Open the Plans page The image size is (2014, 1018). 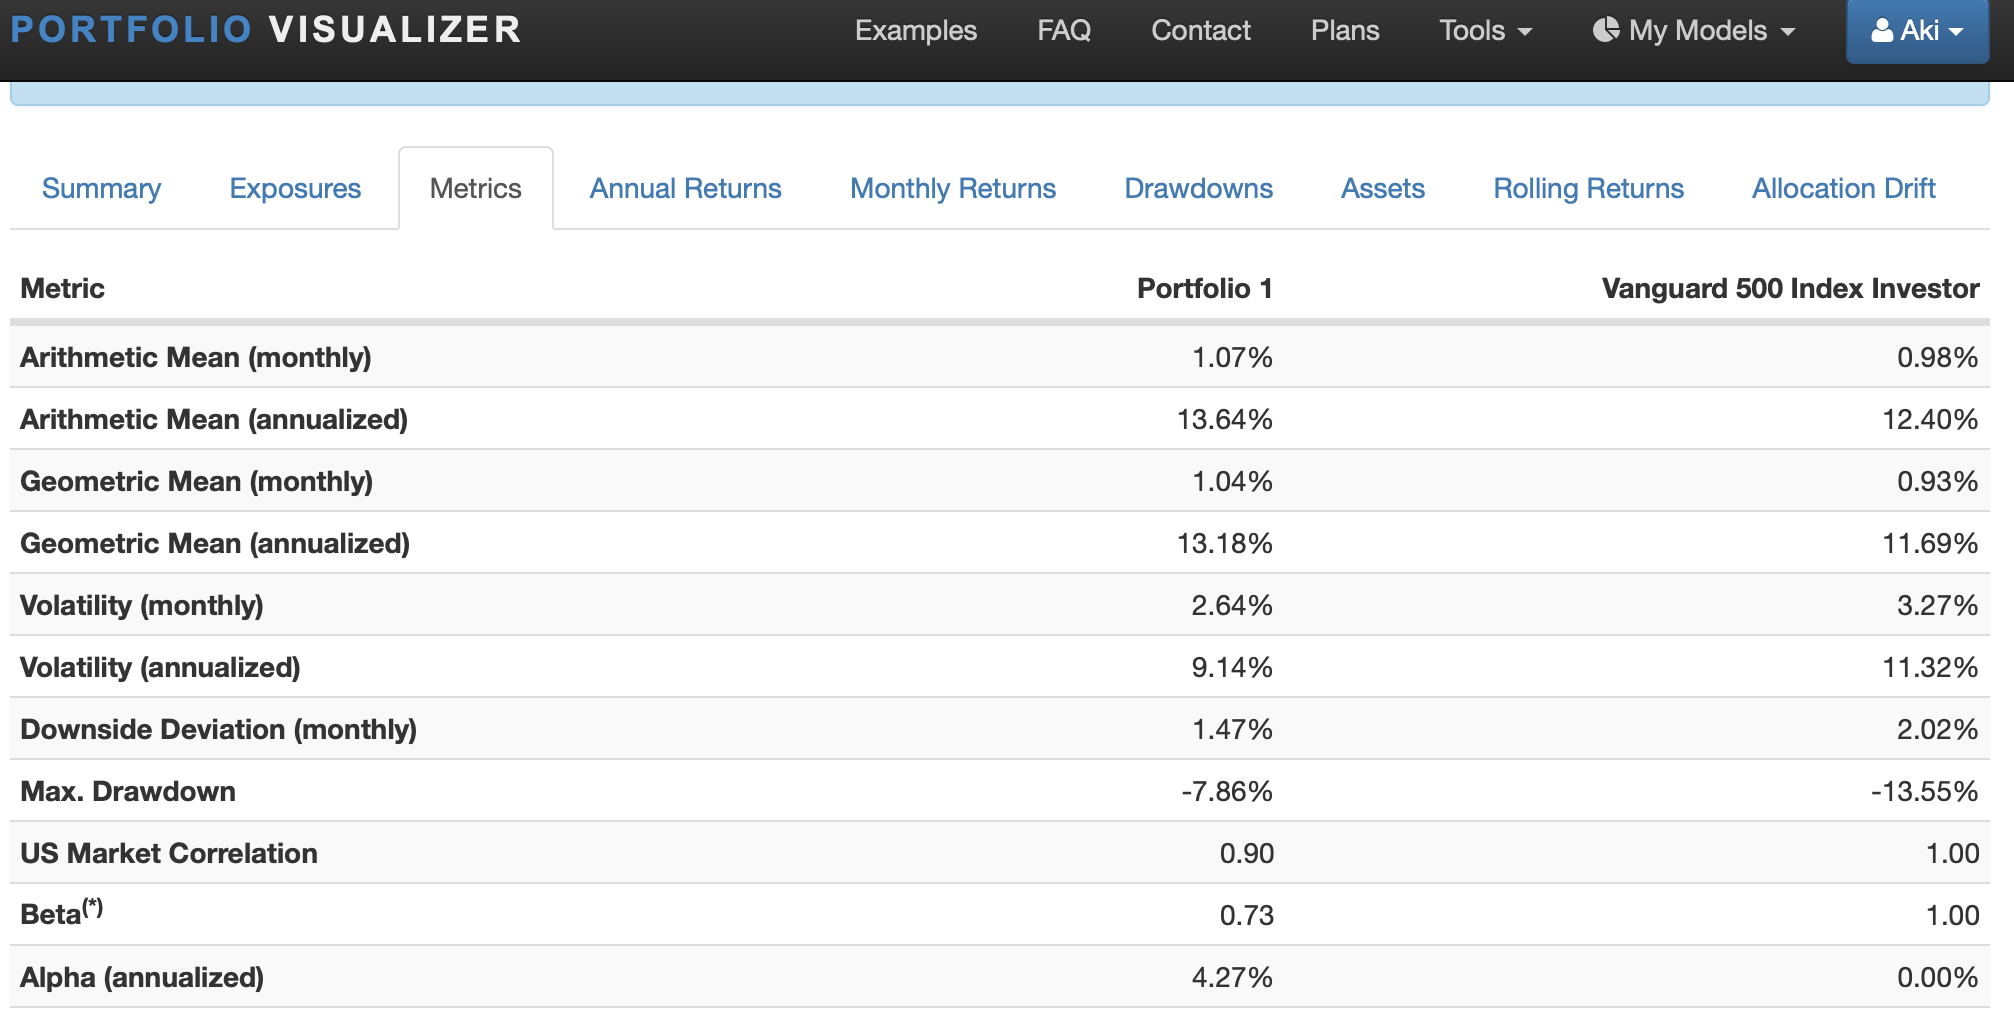click(1345, 30)
